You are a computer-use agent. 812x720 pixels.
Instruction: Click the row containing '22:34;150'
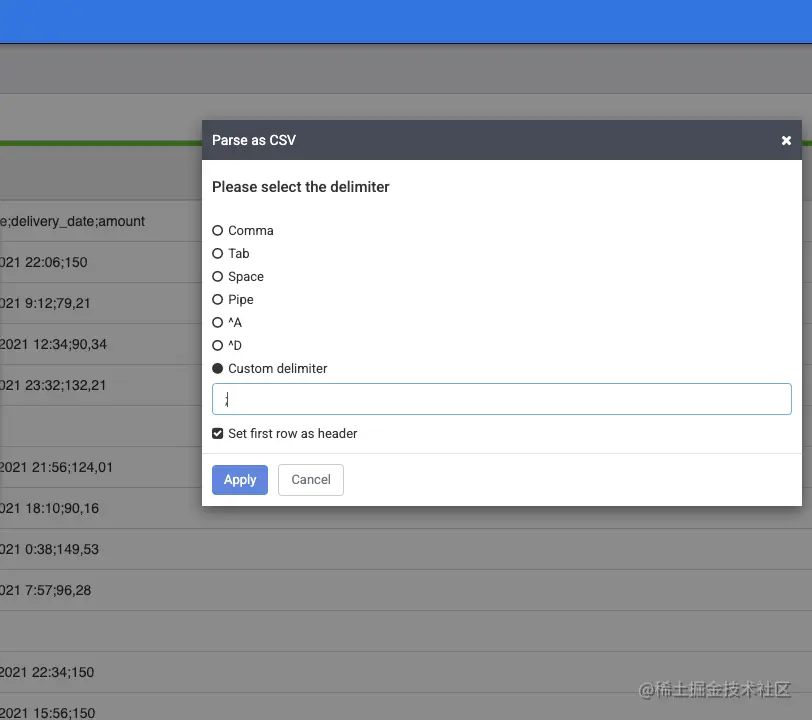click(x=406, y=672)
